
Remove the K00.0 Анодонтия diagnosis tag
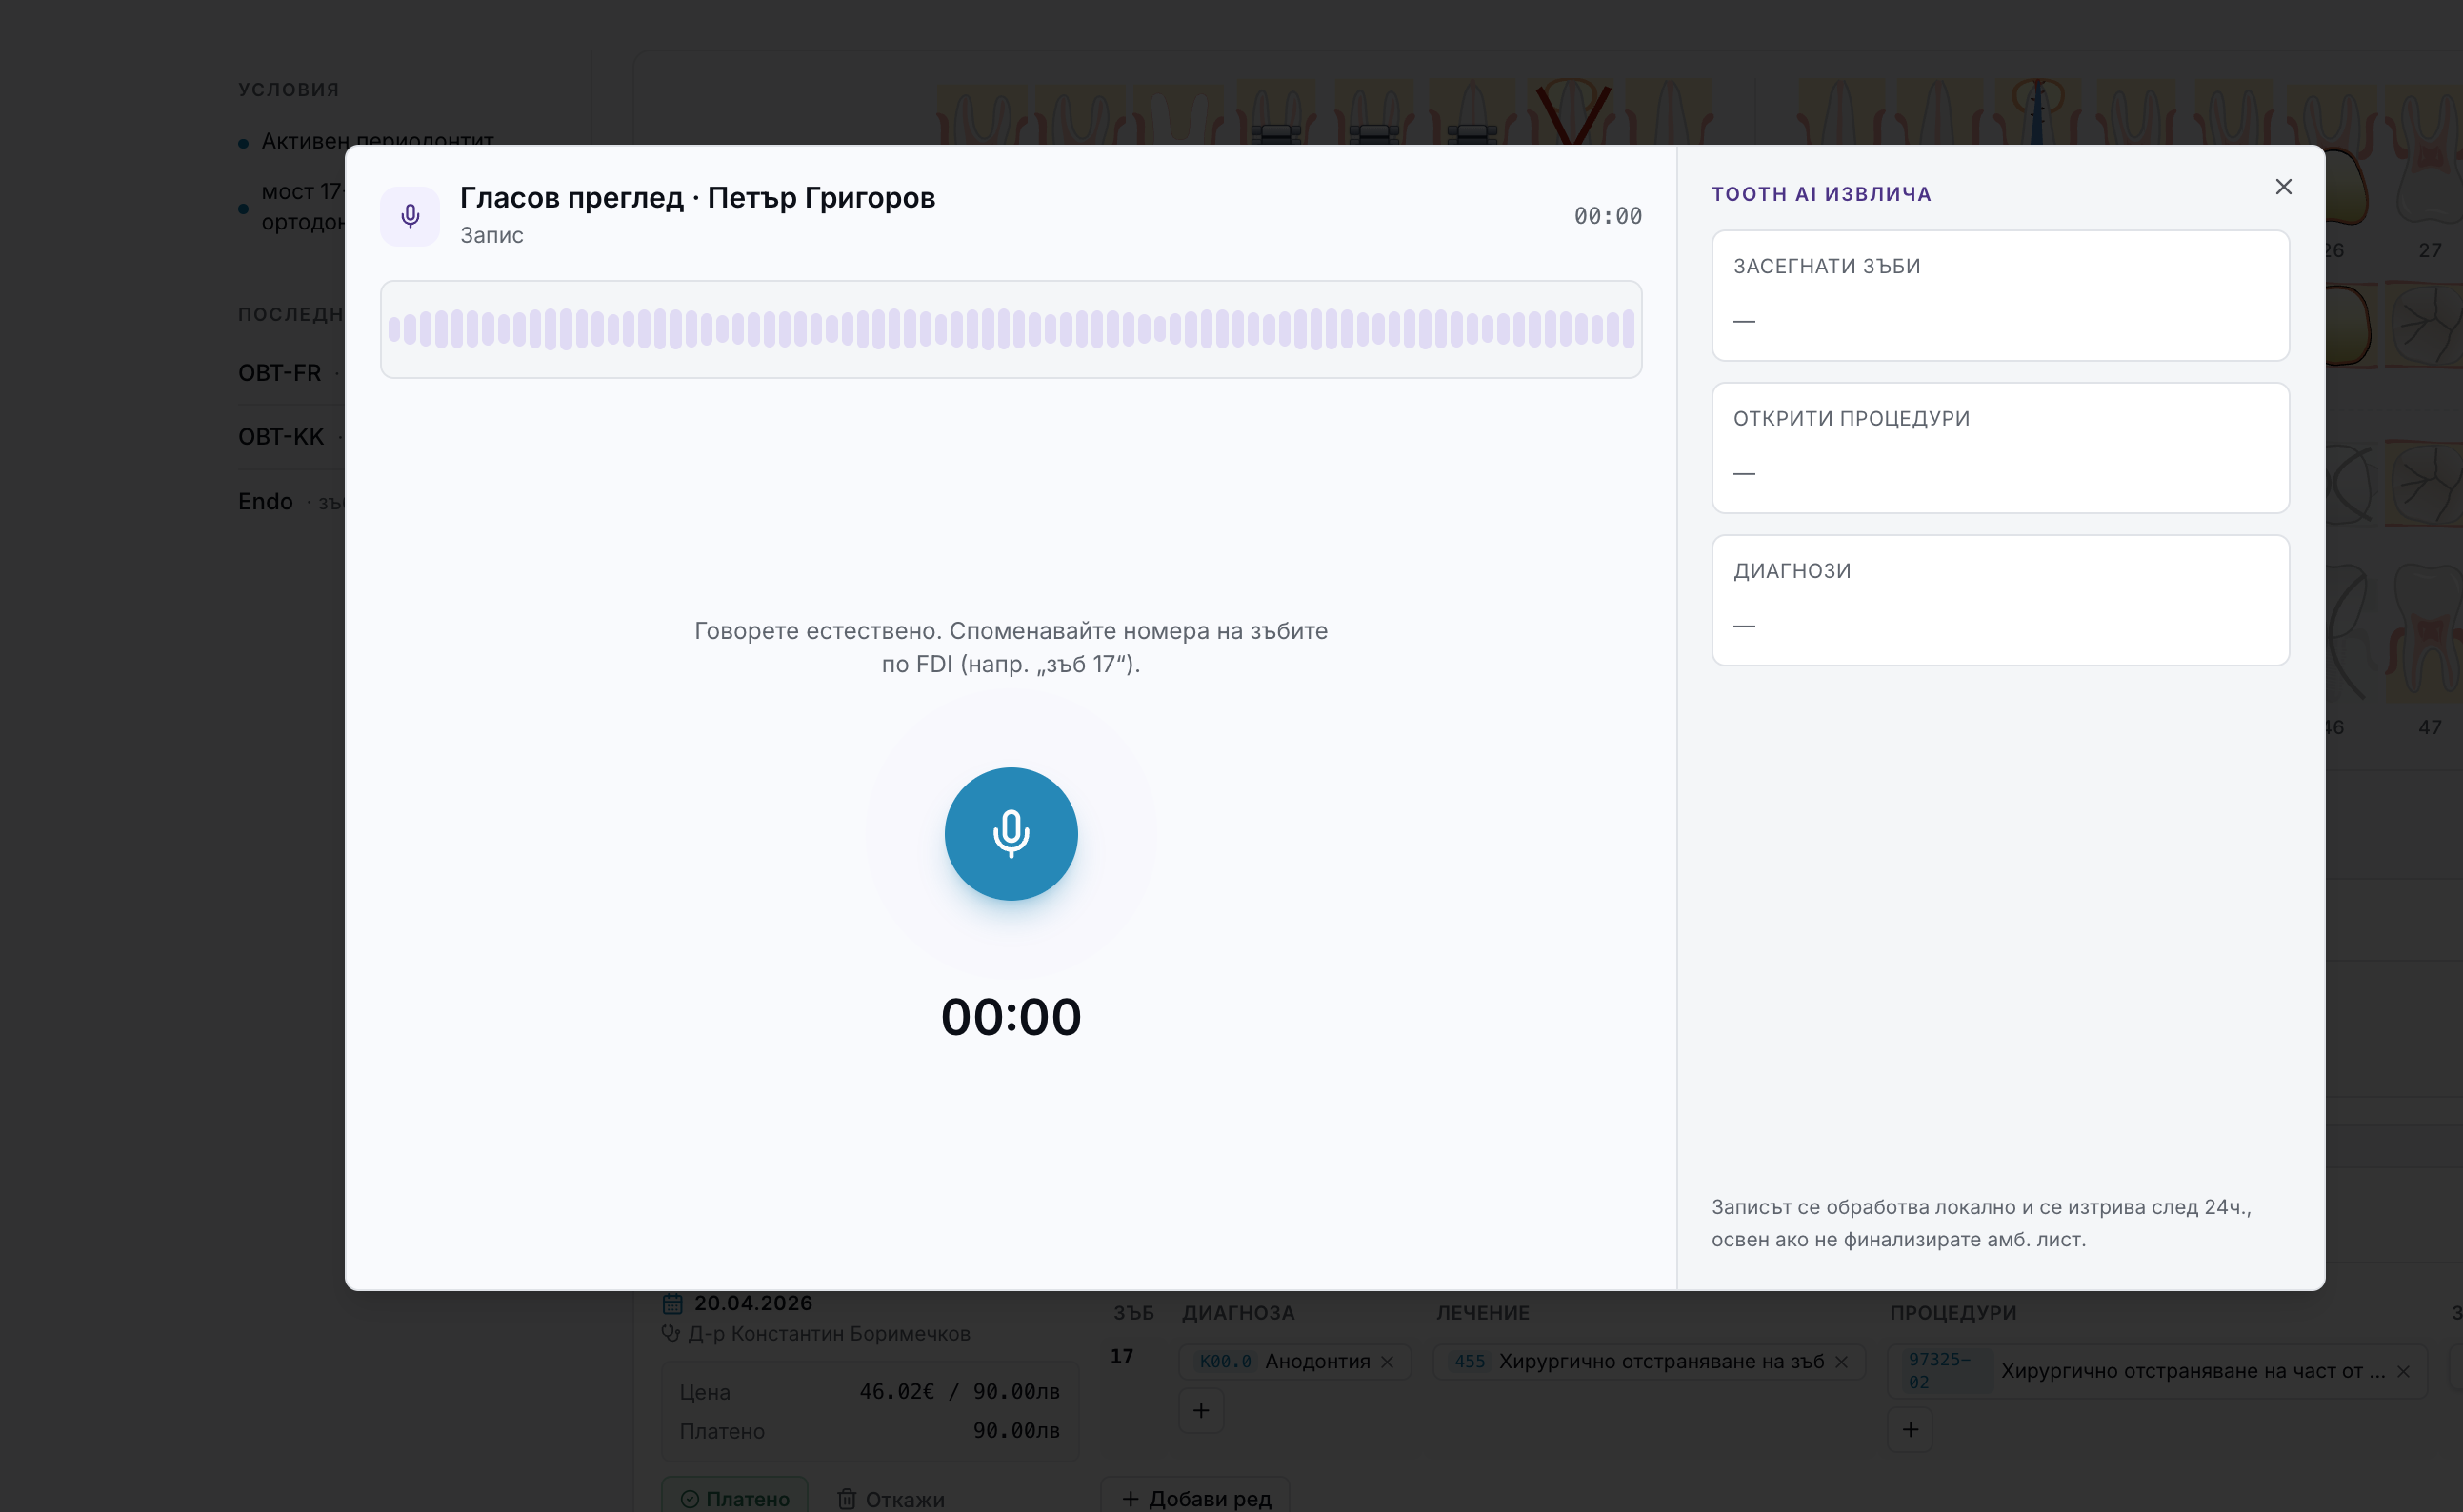click(x=1387, y=1361)
